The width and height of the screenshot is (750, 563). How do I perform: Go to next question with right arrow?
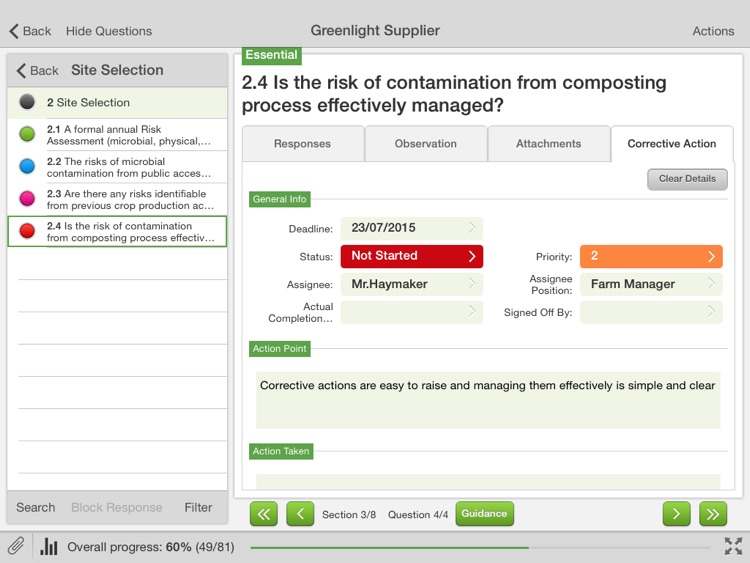click(x=676, y=514)
